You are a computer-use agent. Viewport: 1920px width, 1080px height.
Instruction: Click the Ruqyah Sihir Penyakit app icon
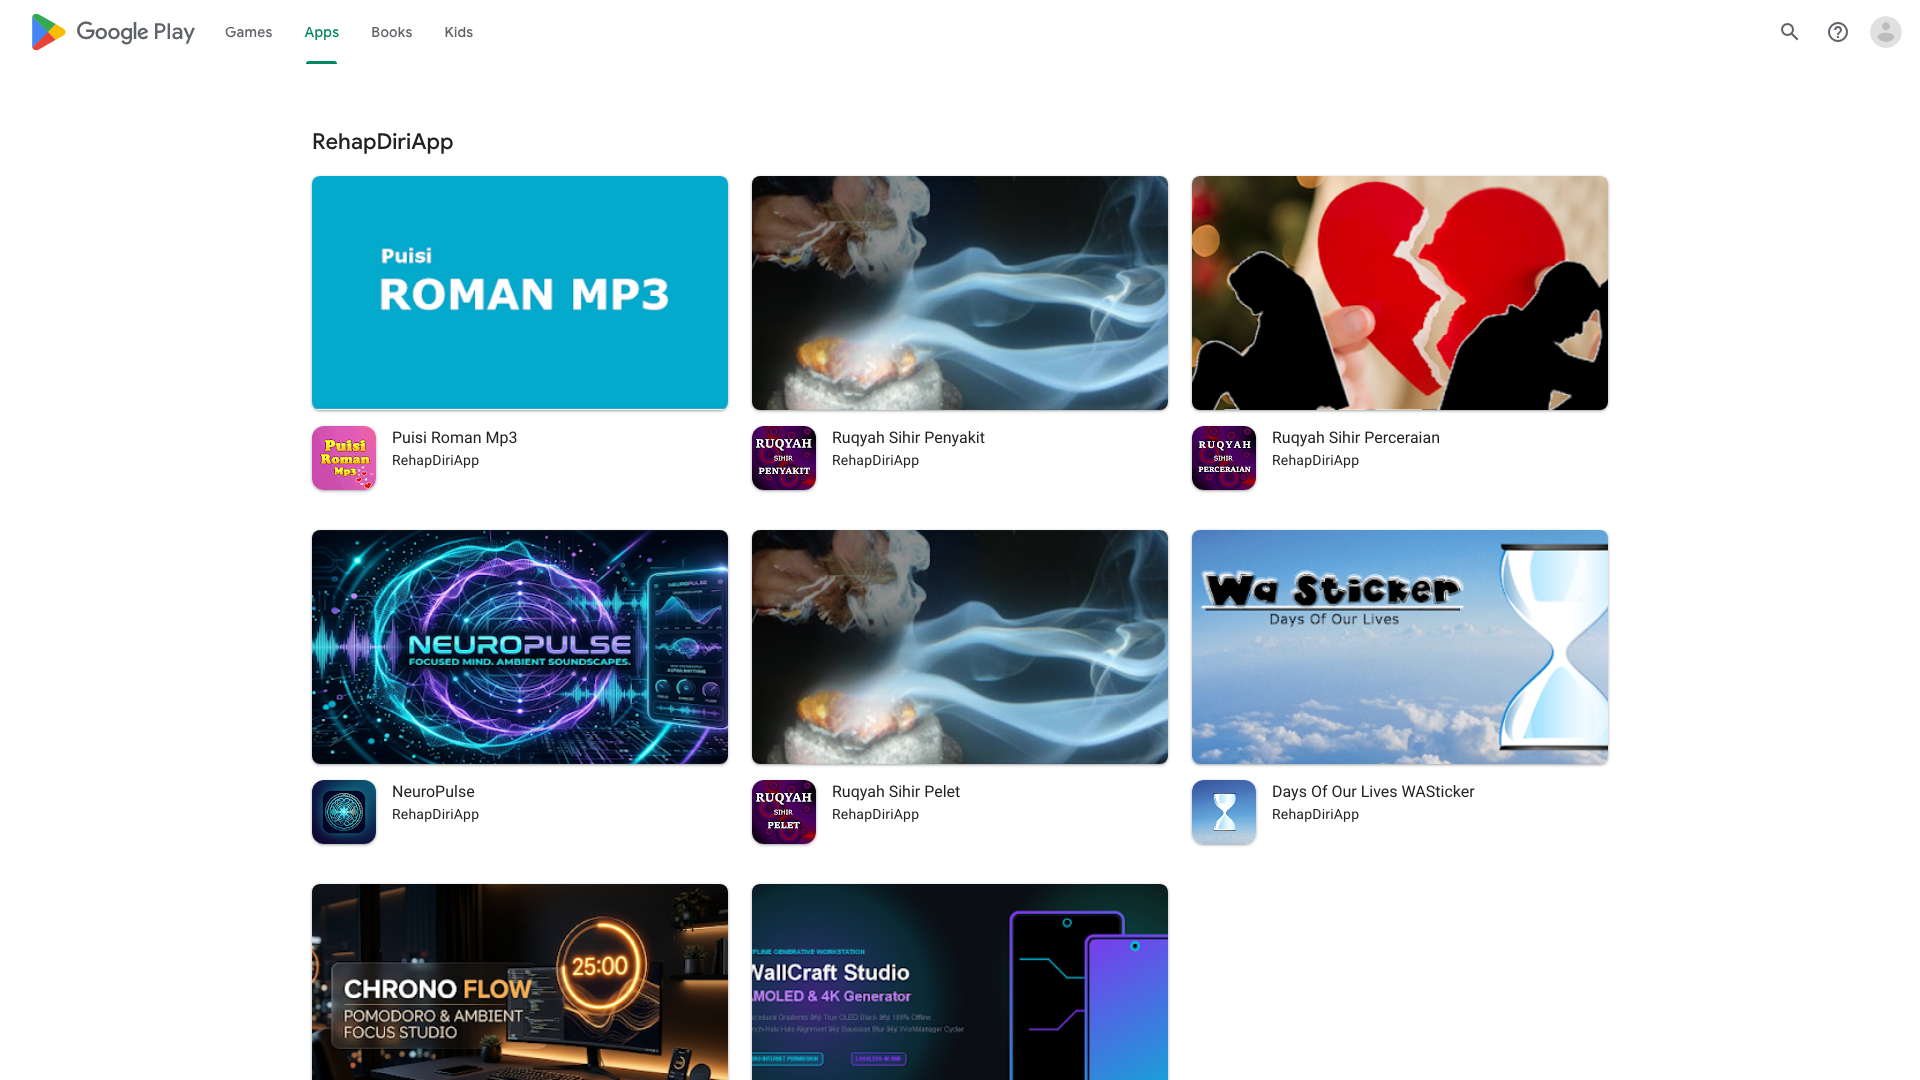point(784,458)
